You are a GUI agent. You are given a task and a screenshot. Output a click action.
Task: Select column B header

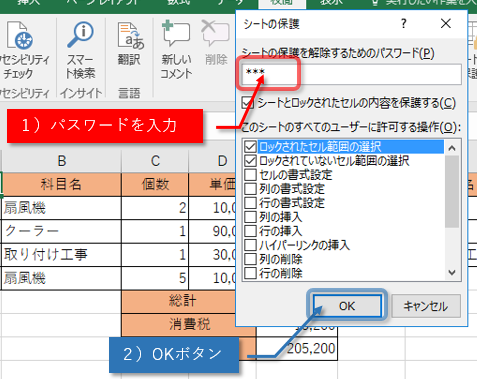click(x=61, y=161)
